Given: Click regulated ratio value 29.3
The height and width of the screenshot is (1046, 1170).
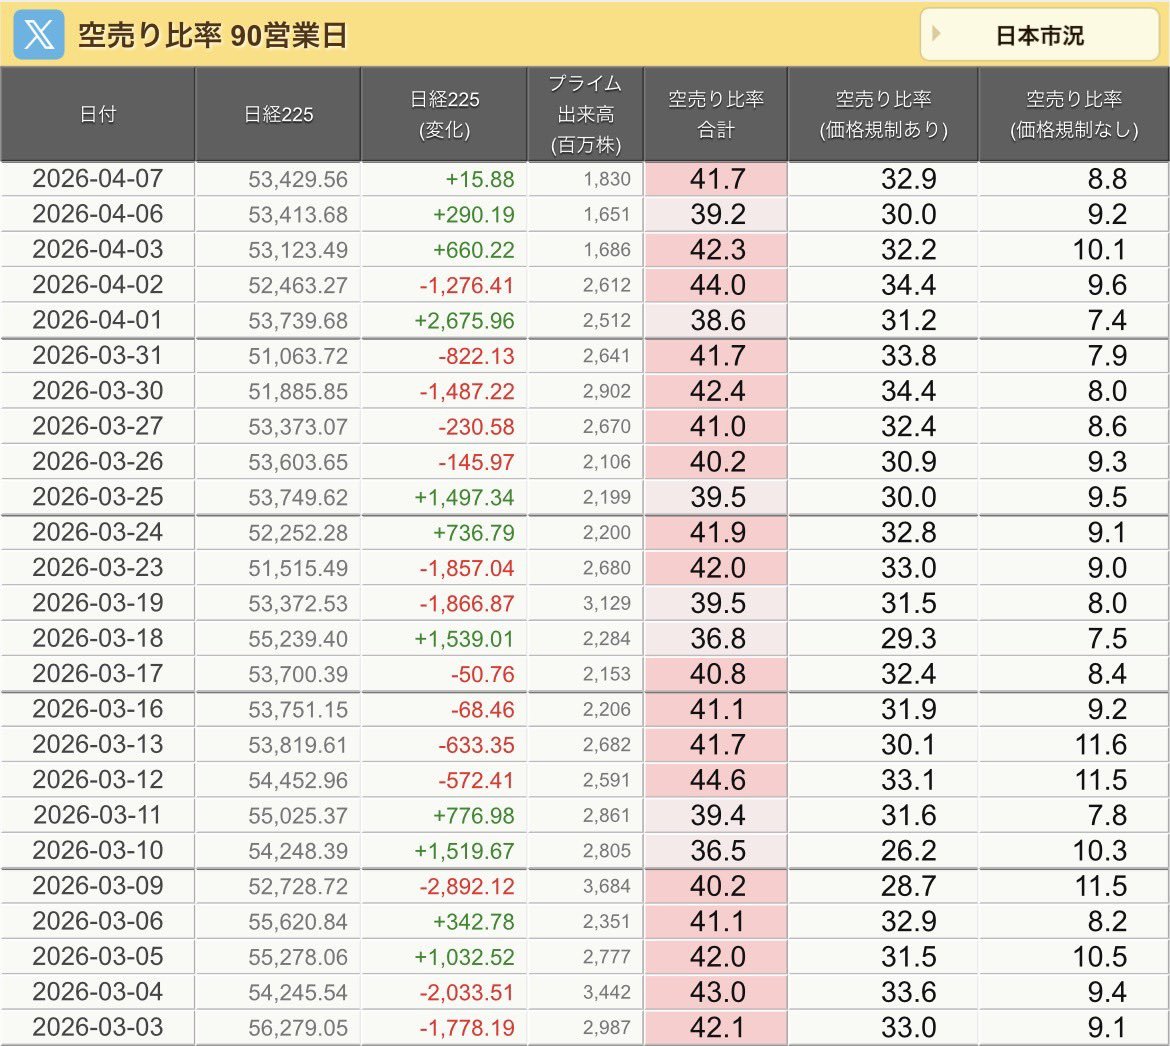Looking at the screenshot, I should click(909, 639).
